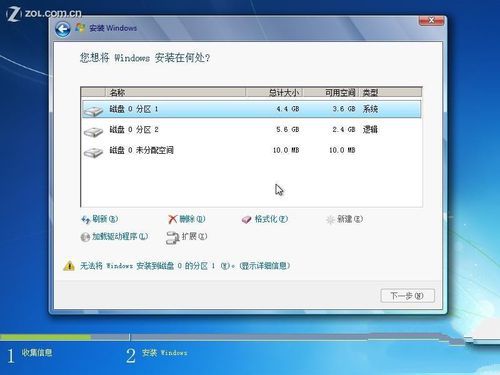Sort by the 类型 column header
The width and height of the screenshot is (500, 375).
(390, 92)
